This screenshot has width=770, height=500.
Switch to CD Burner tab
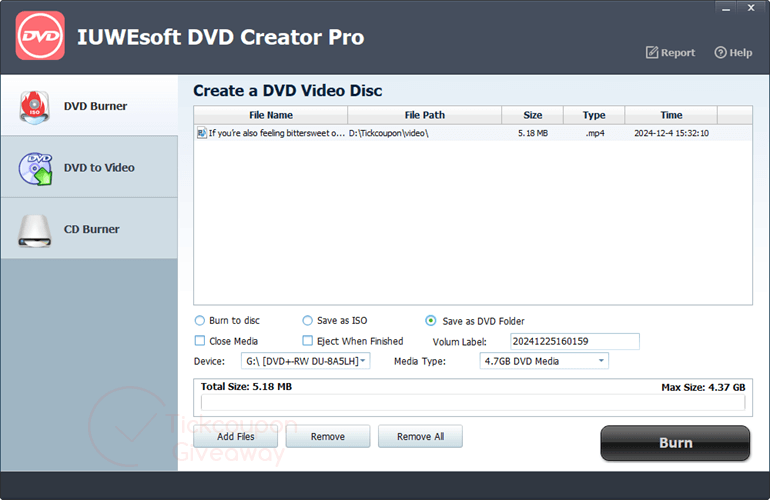89,229
